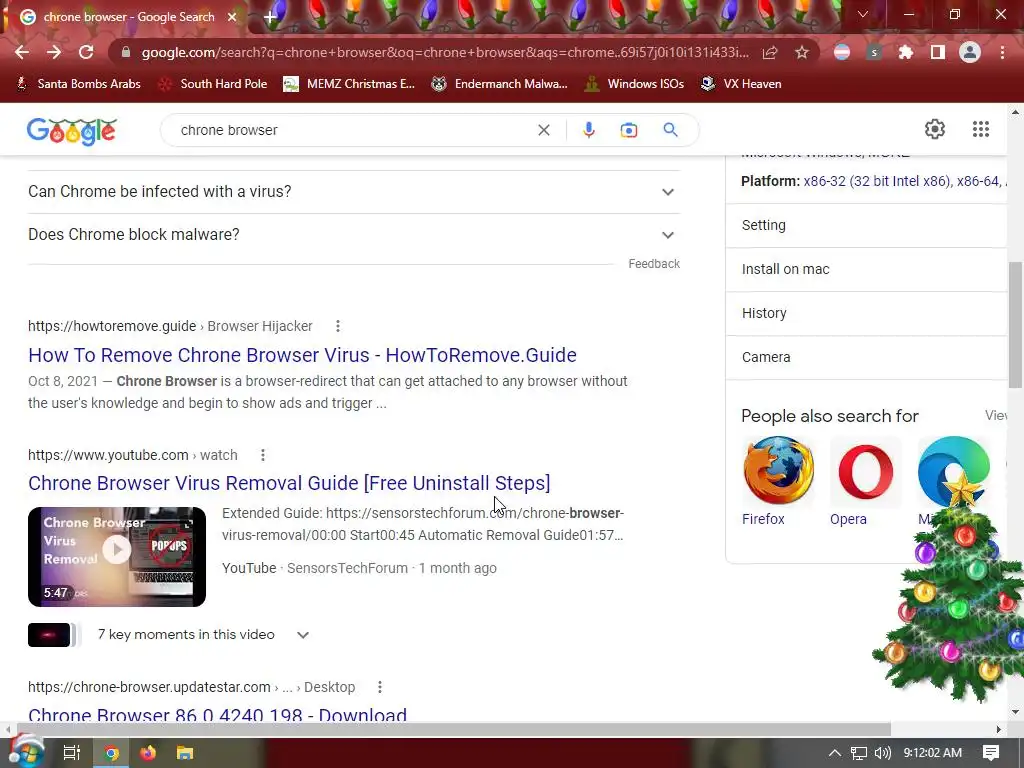Expand the Setting row in knowledge panel
Screen dimensions: 1024x768
(x=866, y=226)
